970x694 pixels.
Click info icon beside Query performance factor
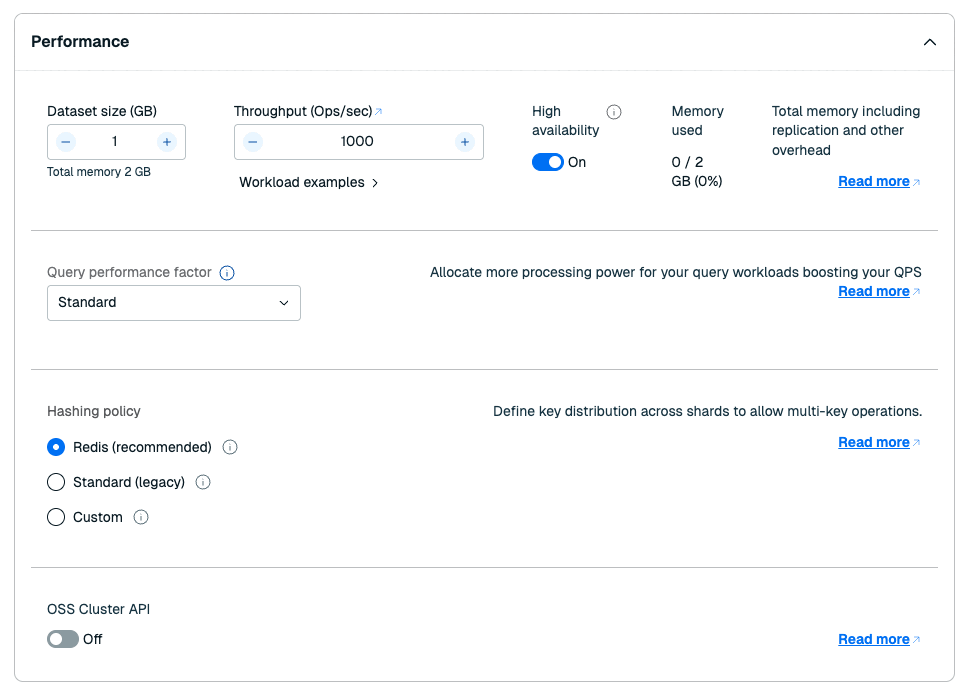click(x=227, y=273)
